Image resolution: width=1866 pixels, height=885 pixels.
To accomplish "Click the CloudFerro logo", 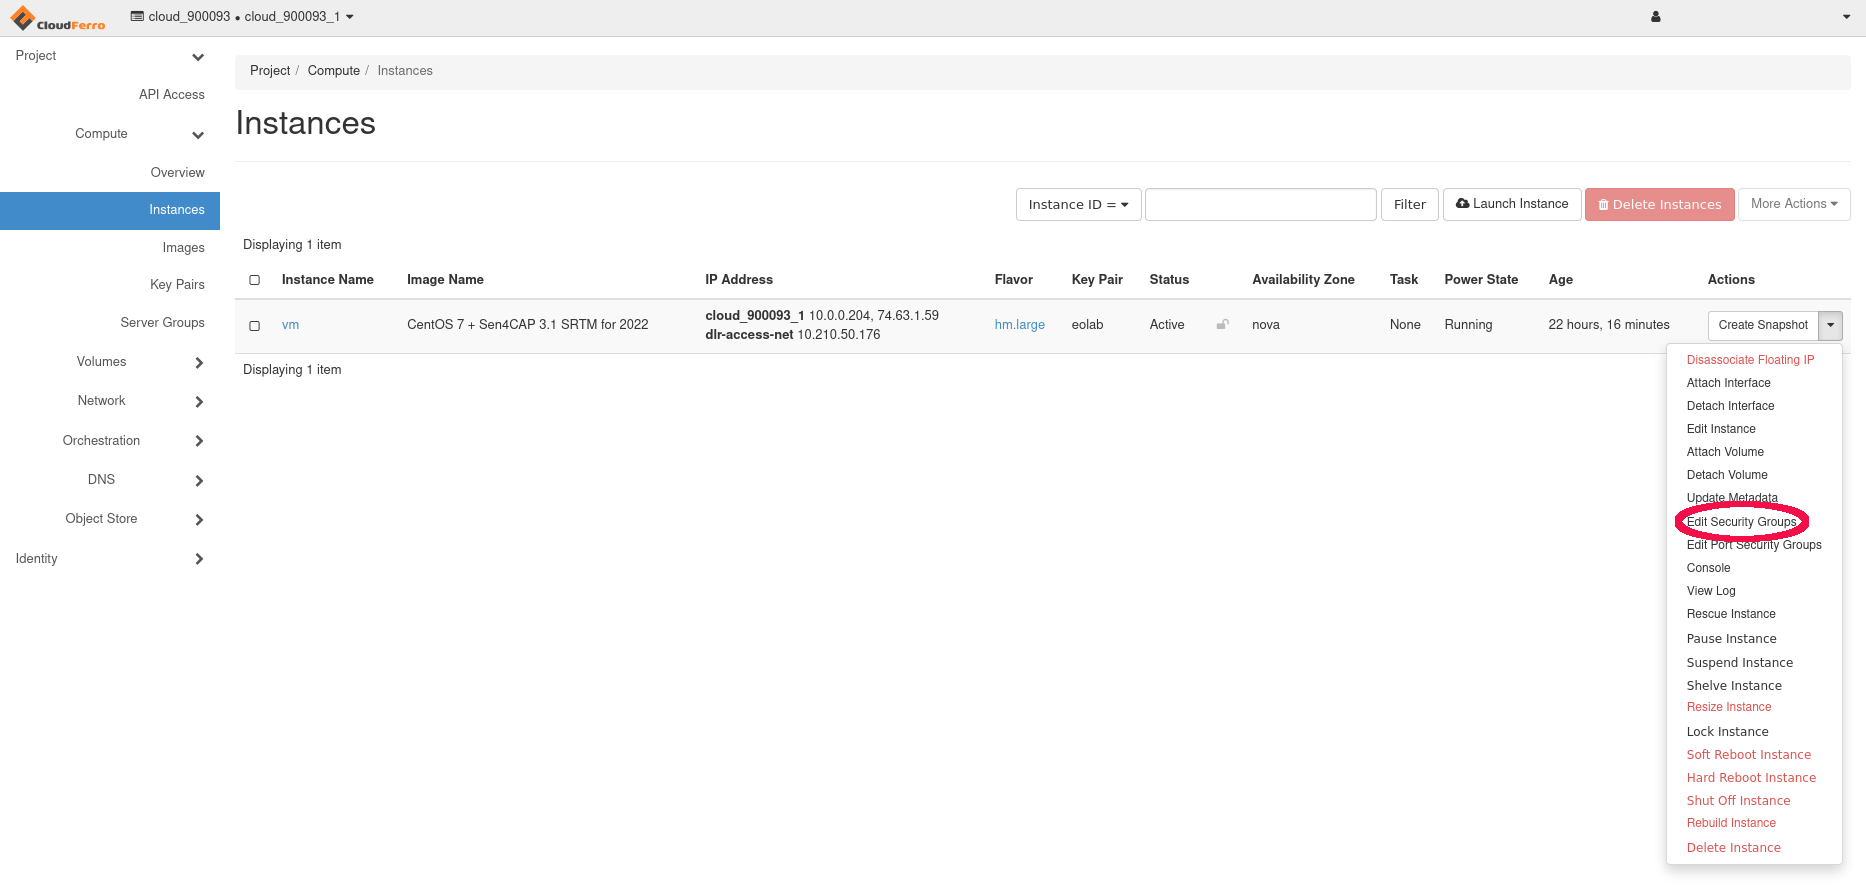I will coord(58,18).
